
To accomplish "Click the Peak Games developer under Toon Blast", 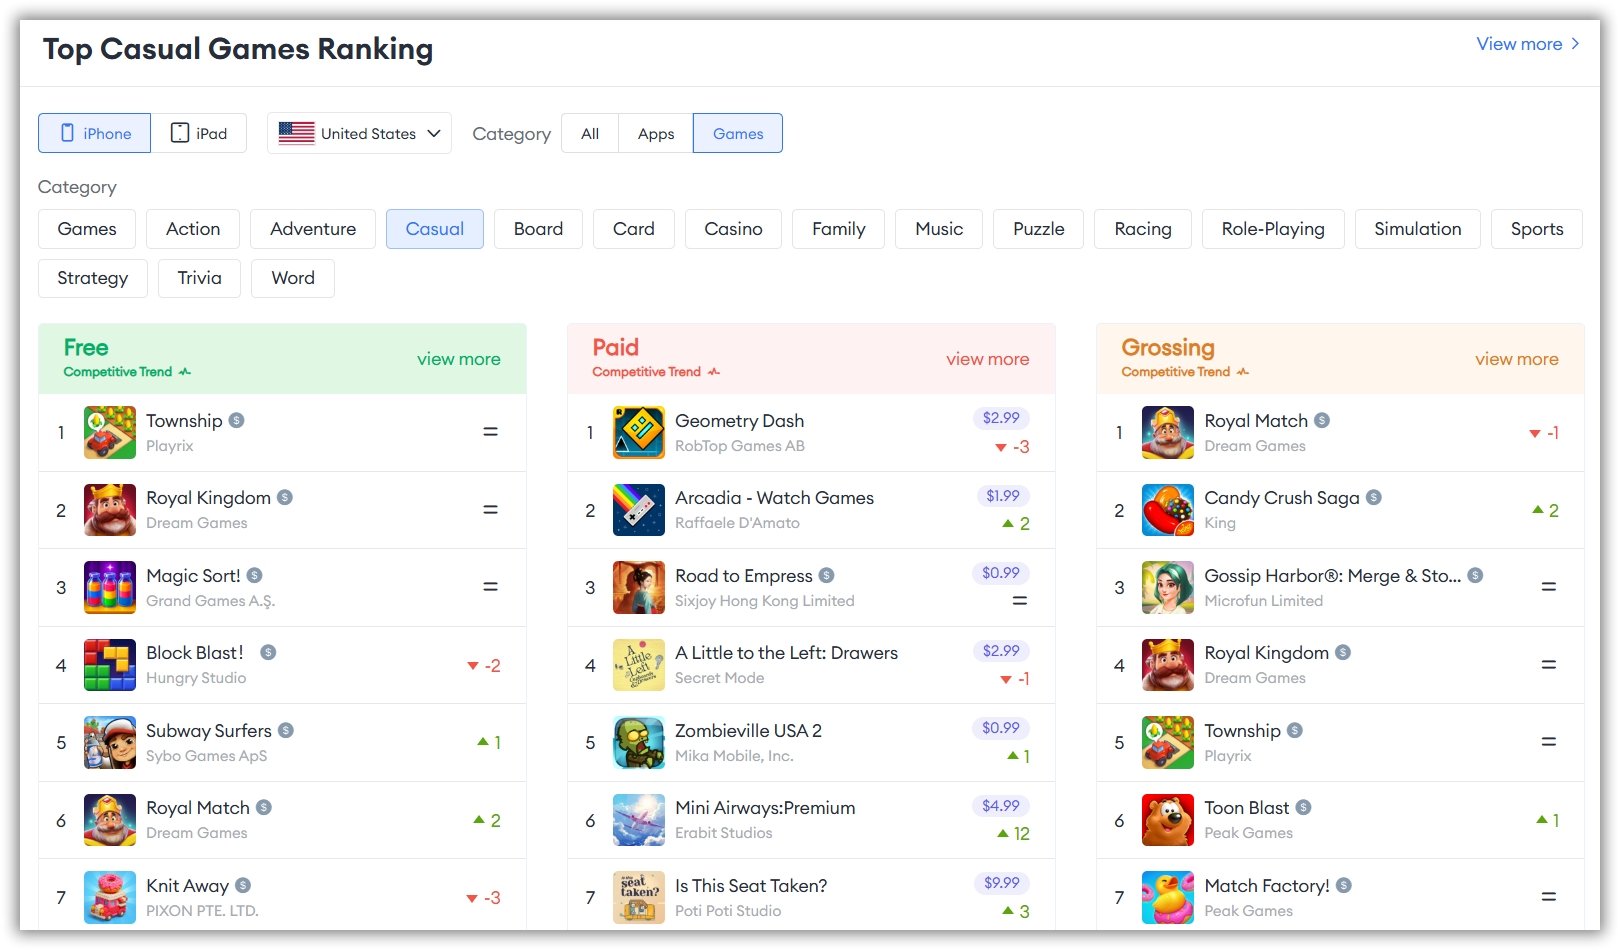I will coord(1249,833).
